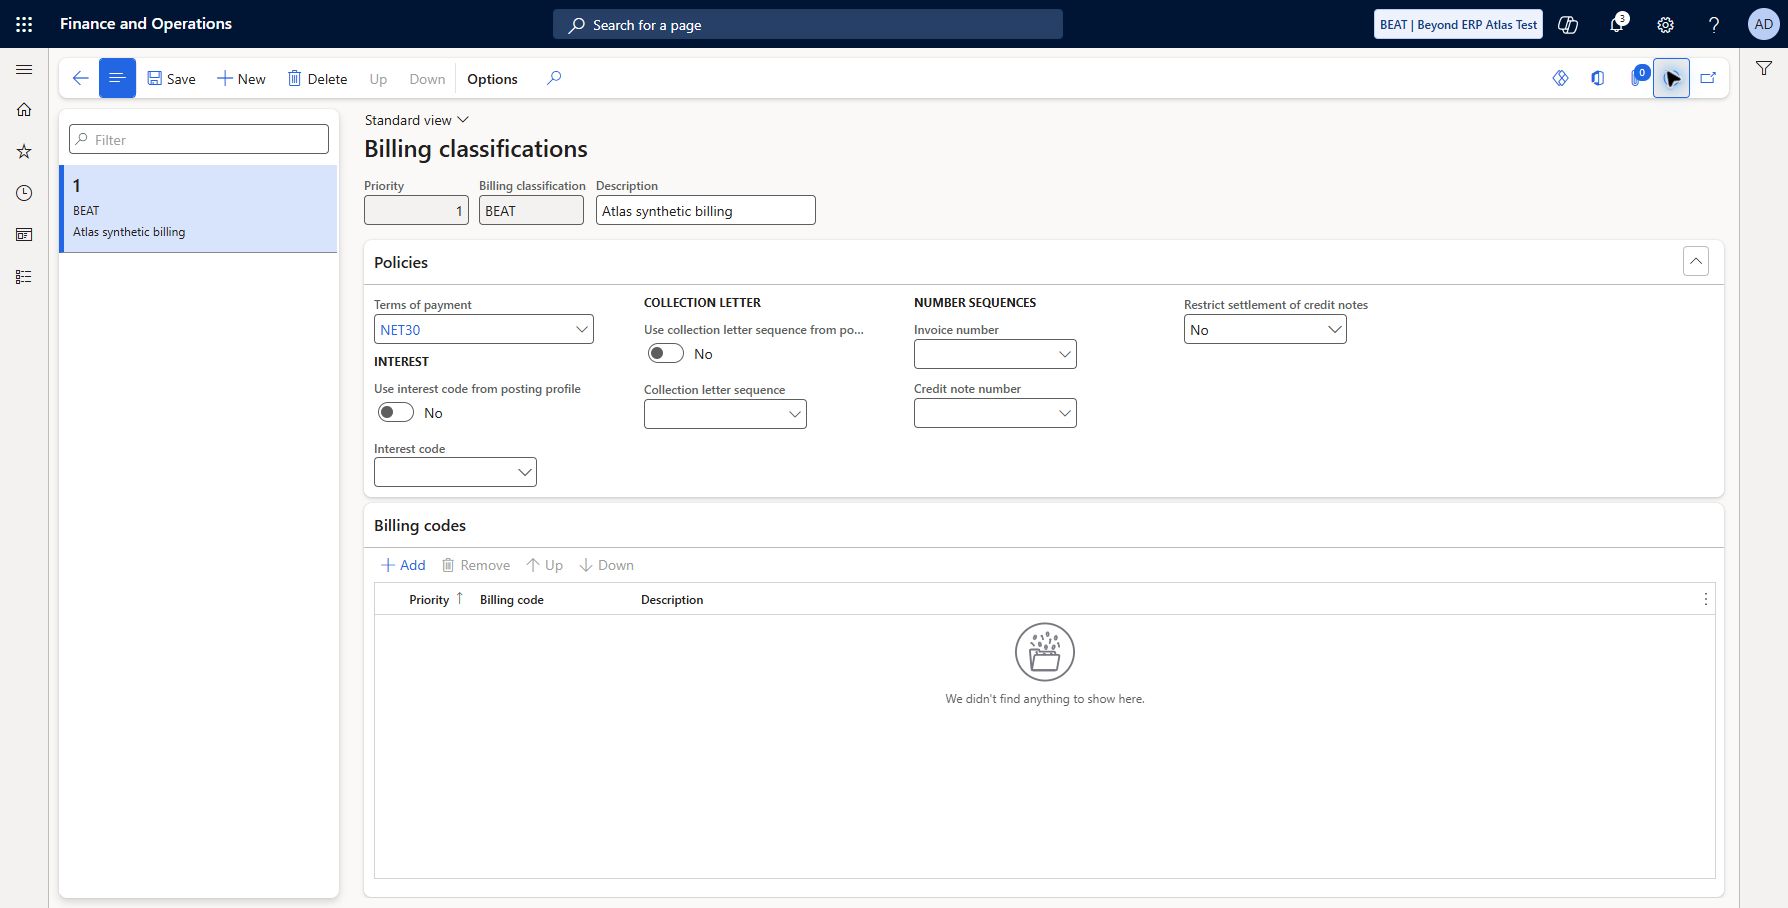Image resolution: width=1788 pixels, height=908 pixels.
Task: Click New in the action pane
Action: point(241,79)
